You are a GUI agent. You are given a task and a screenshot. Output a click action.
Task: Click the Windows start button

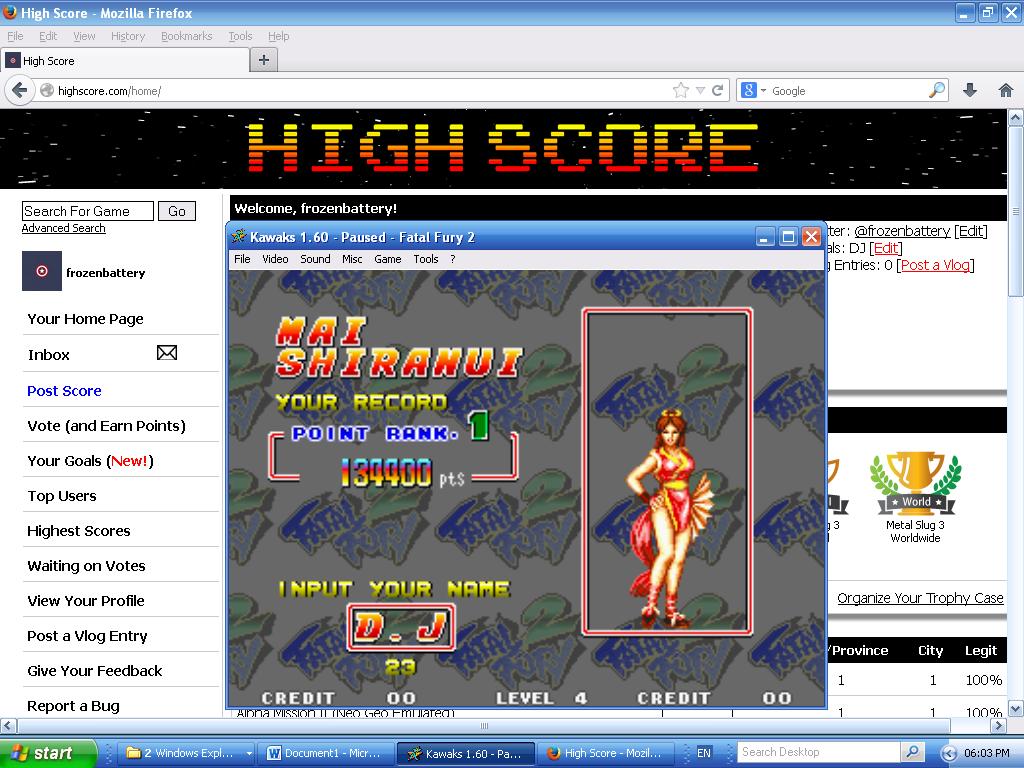point(48,753)
